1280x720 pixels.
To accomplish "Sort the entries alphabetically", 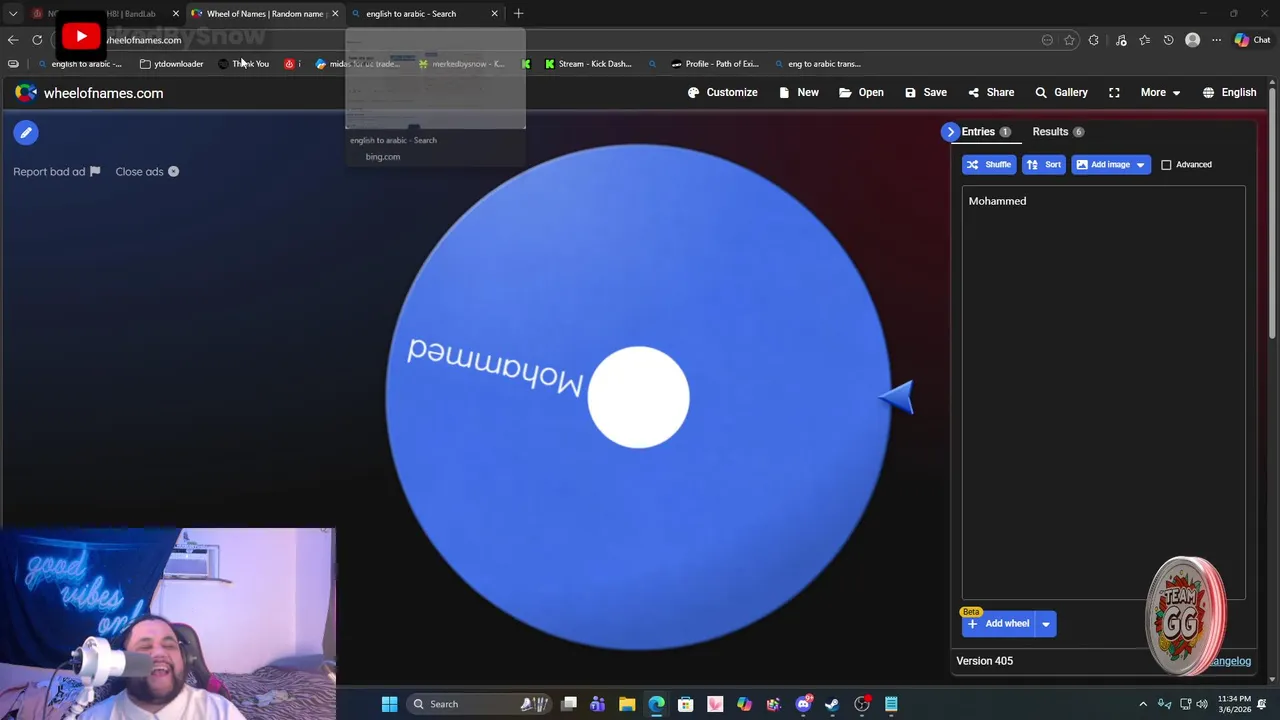I will click(x=1044, y=164).
